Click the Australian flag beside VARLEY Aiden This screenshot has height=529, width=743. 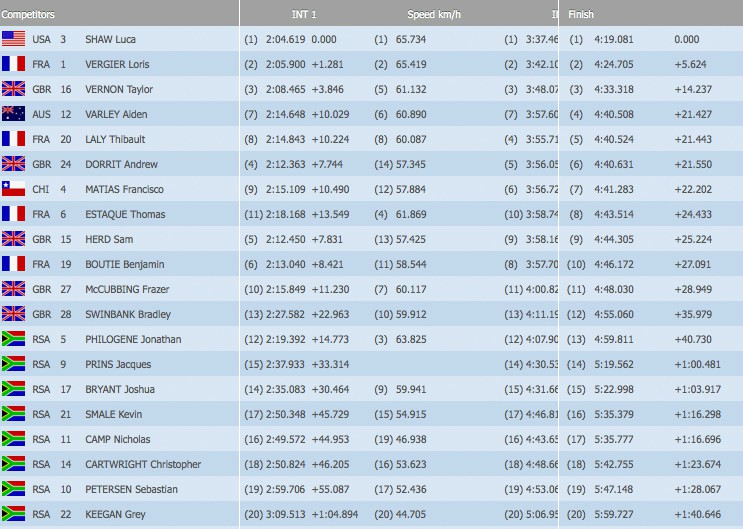[x=14, y=114]
